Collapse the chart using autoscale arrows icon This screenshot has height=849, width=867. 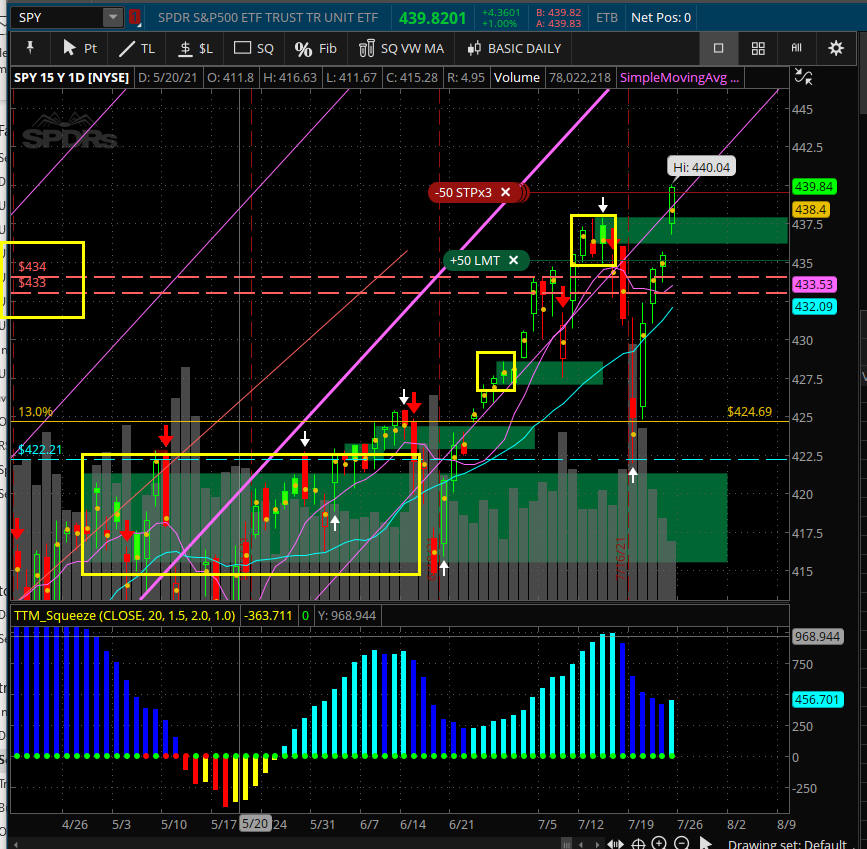pos(802,77)
